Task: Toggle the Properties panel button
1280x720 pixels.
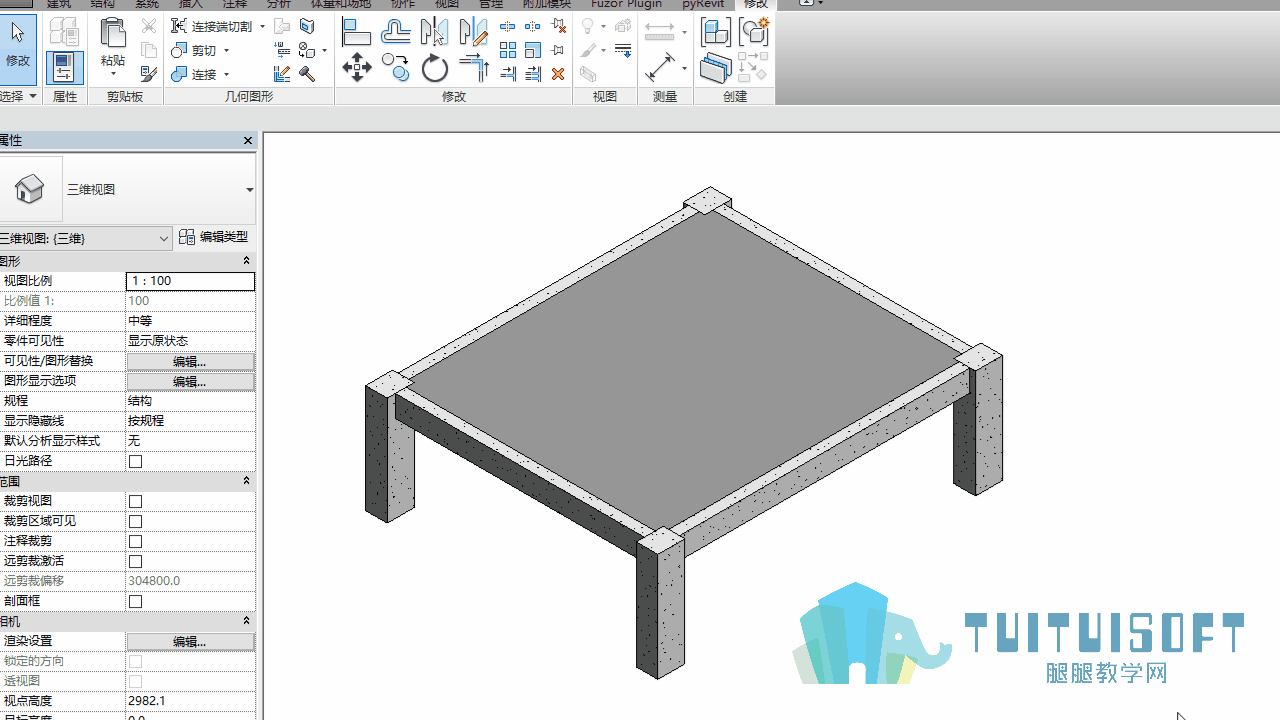Action: 64,68
